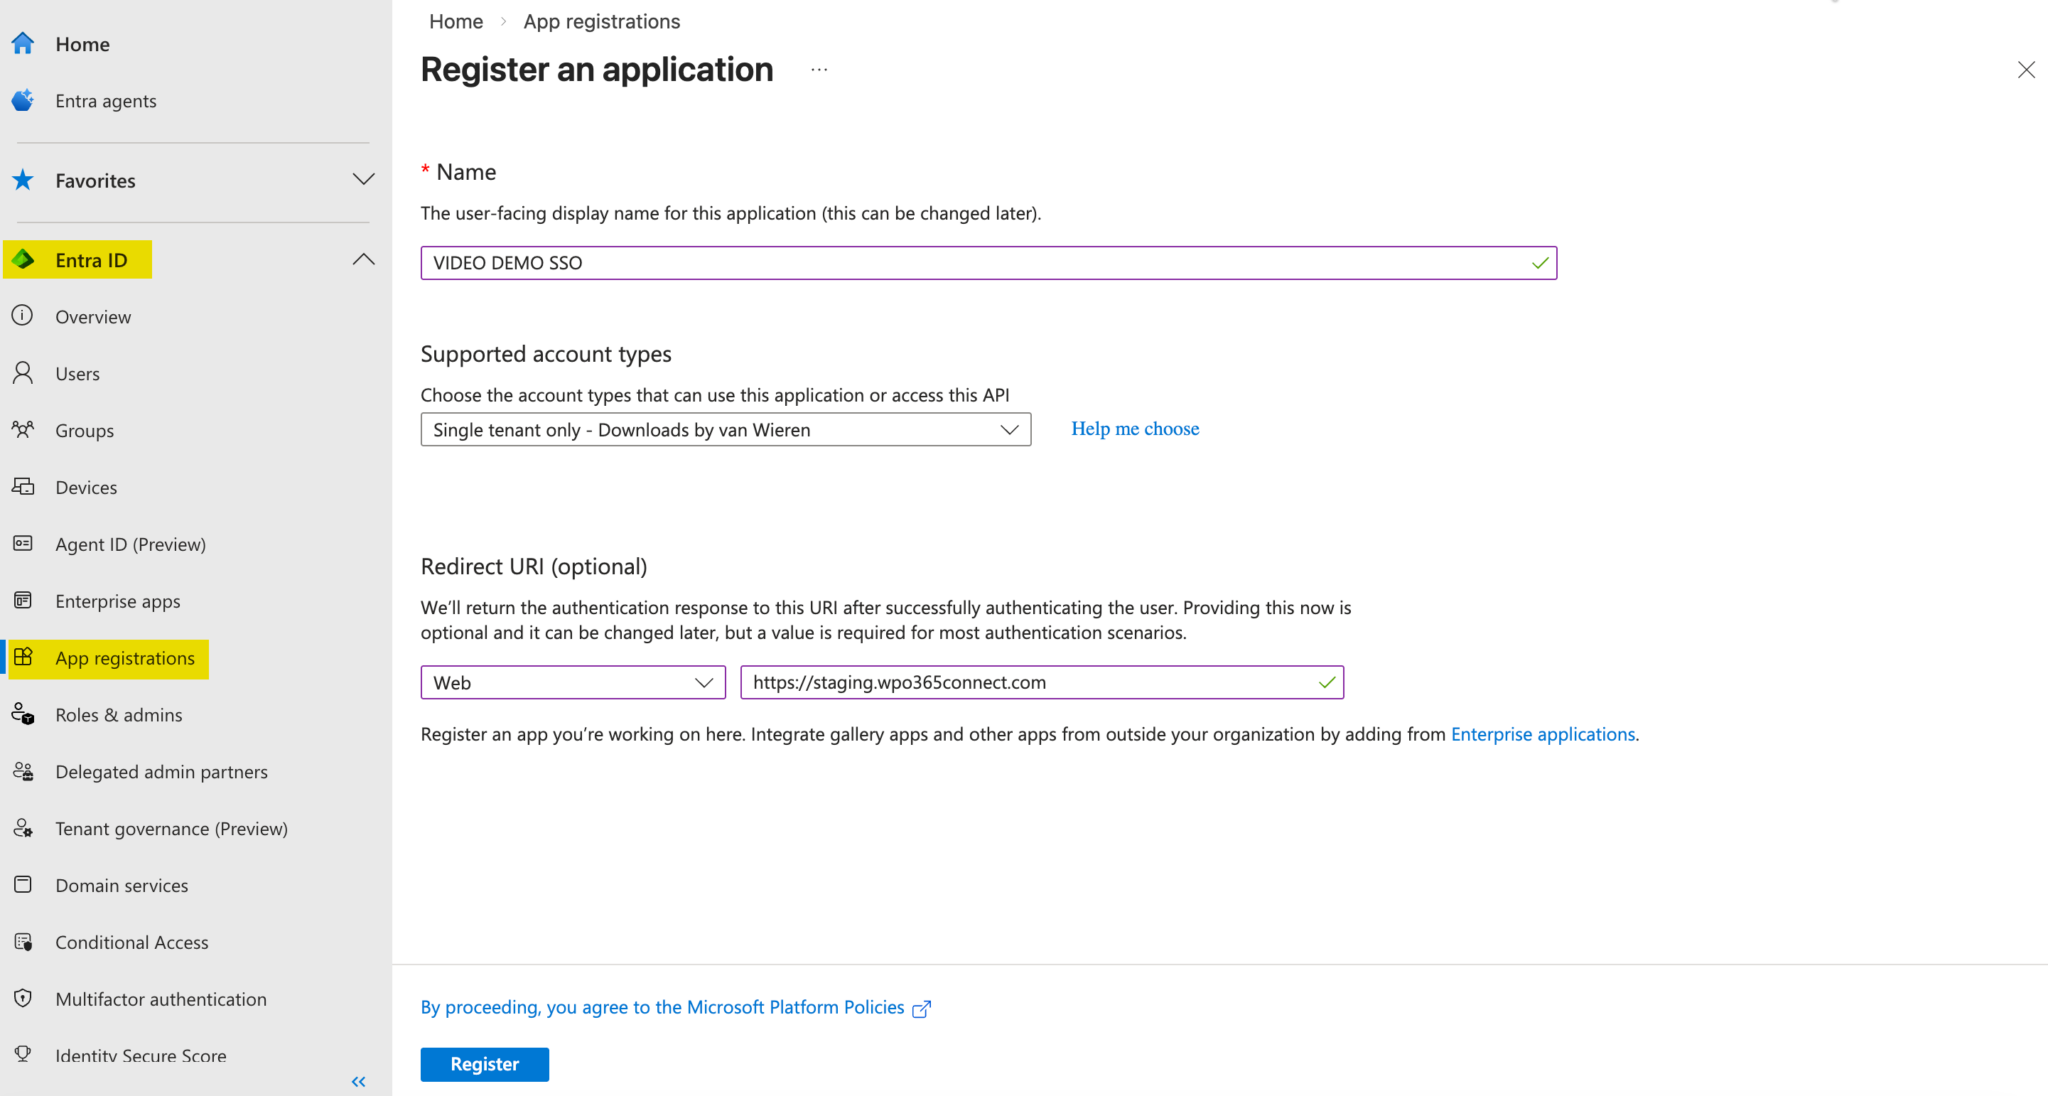Collapse the sidebar with double-chevron icon

[x=359, y=1082]
